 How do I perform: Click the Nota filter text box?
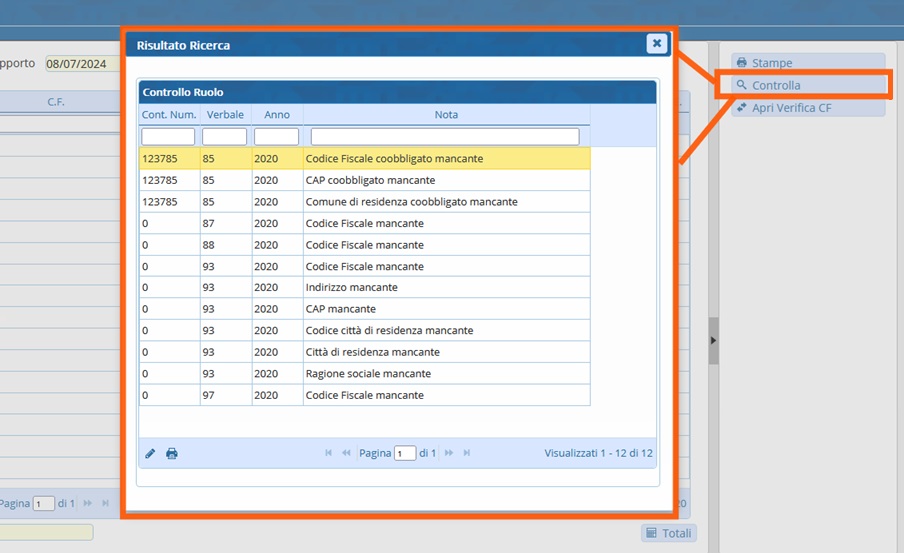click(x=445, y=136)
